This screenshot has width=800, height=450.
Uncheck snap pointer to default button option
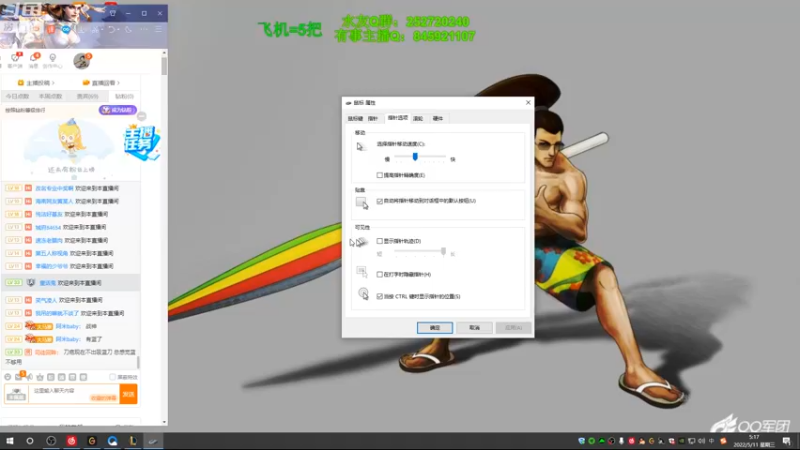pyautogui.click(x=380, y=201)
